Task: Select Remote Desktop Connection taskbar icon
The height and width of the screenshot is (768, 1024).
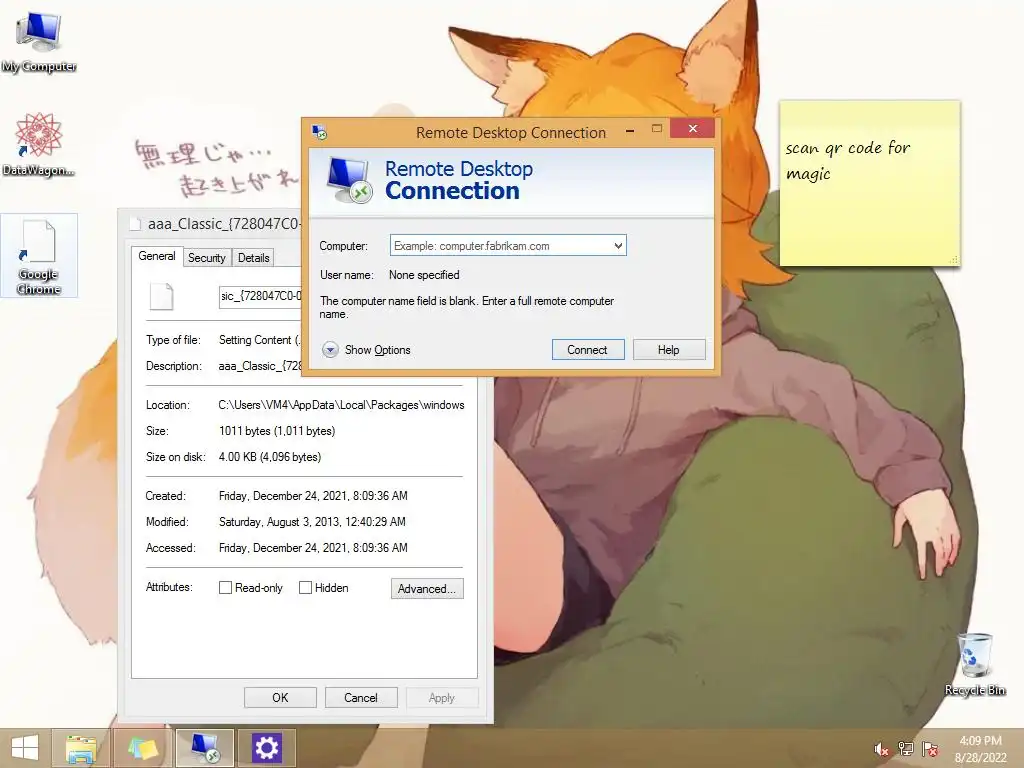Action: pyautogui.click(x=204, y=748)
